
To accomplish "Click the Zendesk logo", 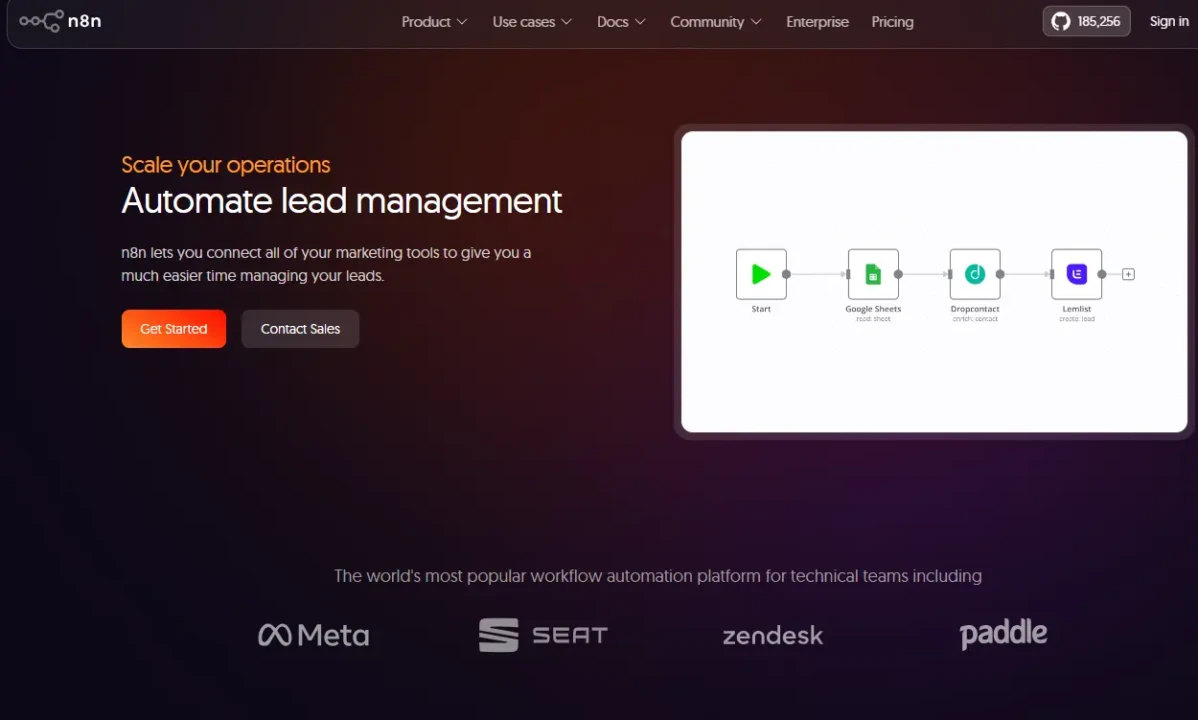I will tap(772, 635).
